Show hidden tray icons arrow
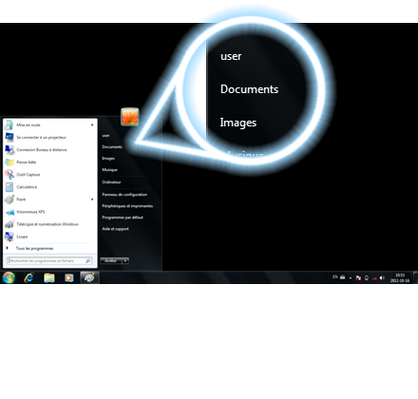This screenshot has height=399, width=418. pyautogui.click(x=350, y=278)
